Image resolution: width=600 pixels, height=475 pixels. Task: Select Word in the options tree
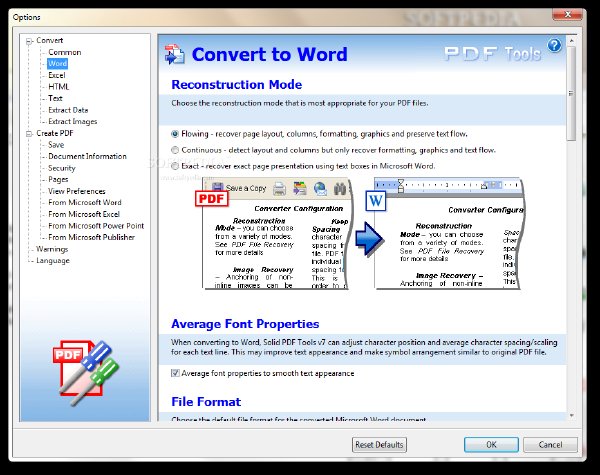pyautogui.click(x=58, y=64)
